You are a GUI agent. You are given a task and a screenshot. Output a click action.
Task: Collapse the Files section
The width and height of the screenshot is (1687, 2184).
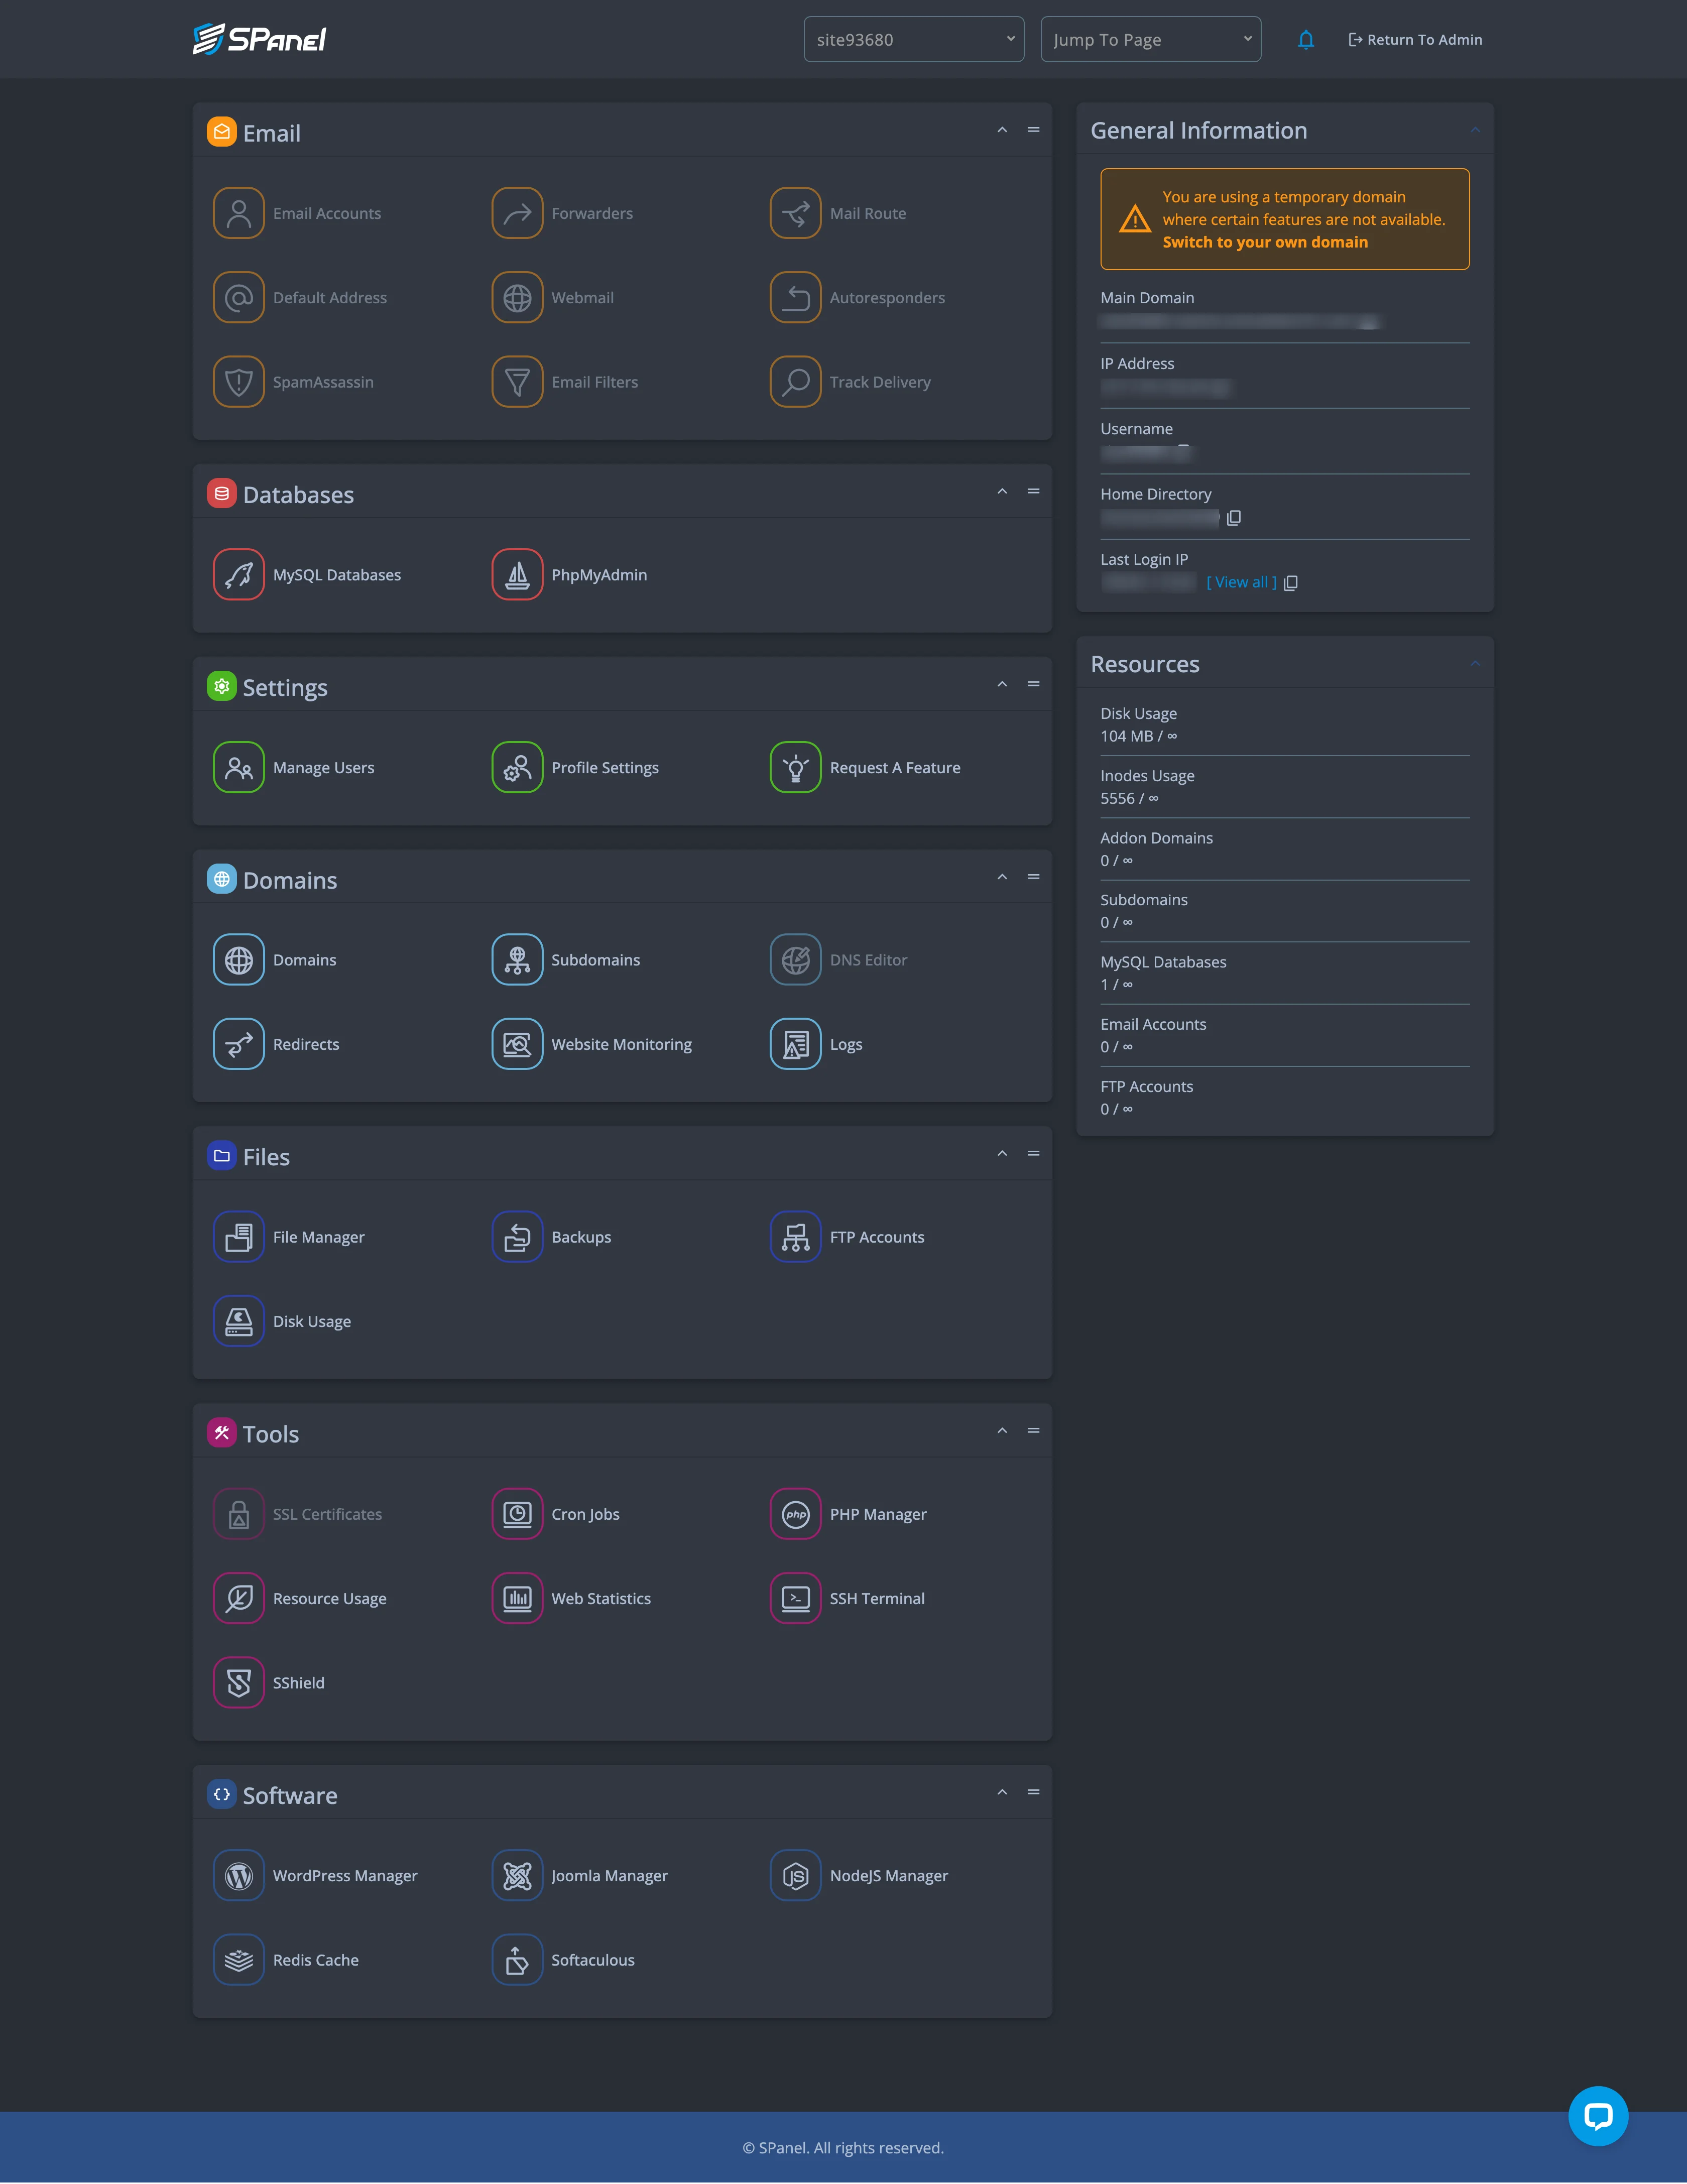[1001, 1154]
